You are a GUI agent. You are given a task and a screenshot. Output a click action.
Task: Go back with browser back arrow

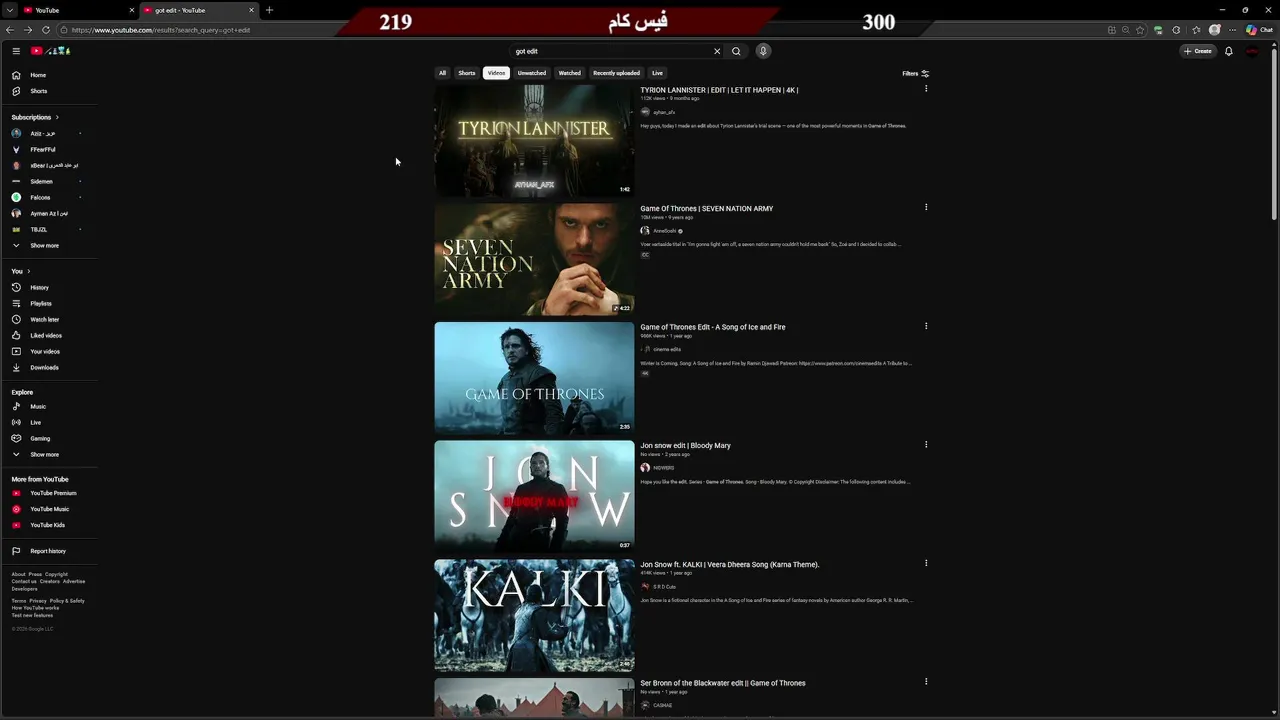pos(10,30)
